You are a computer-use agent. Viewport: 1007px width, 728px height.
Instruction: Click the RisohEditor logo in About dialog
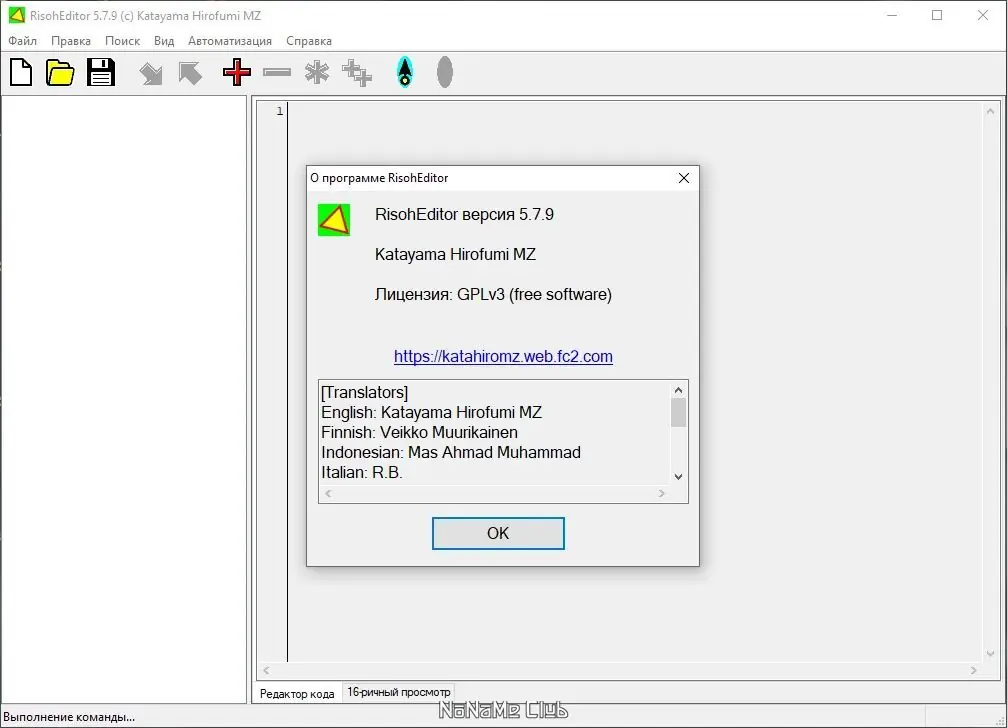tap(334, 220)
